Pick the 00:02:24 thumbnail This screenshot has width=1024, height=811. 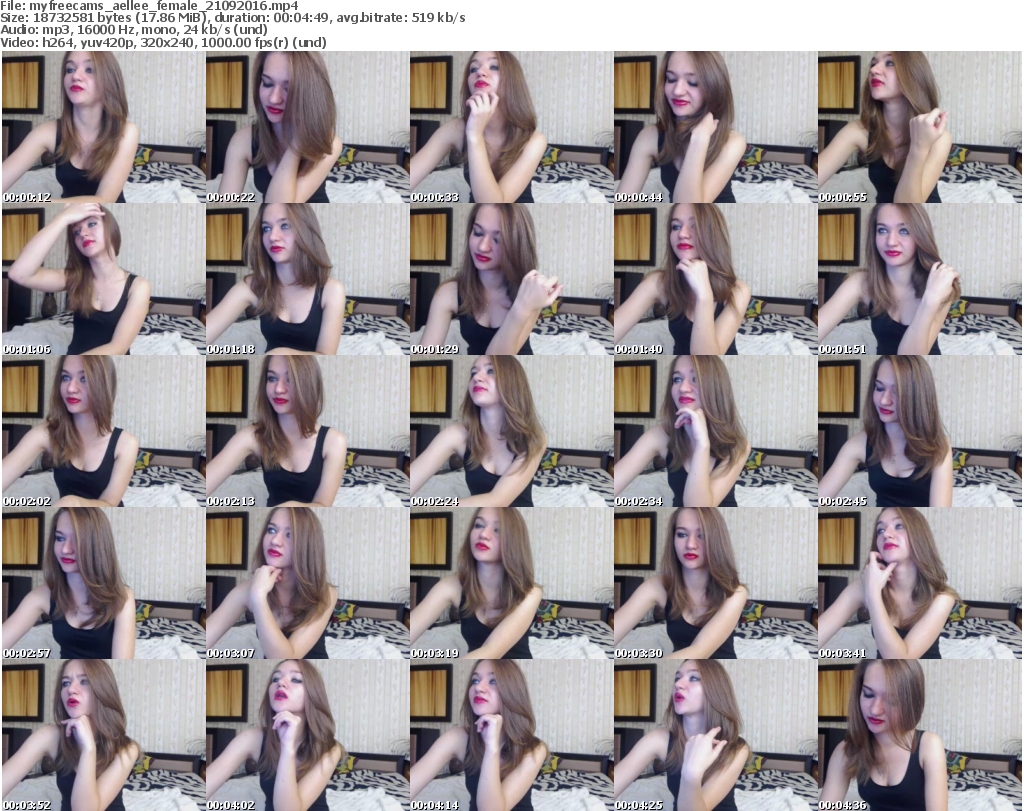click(511, 432)
